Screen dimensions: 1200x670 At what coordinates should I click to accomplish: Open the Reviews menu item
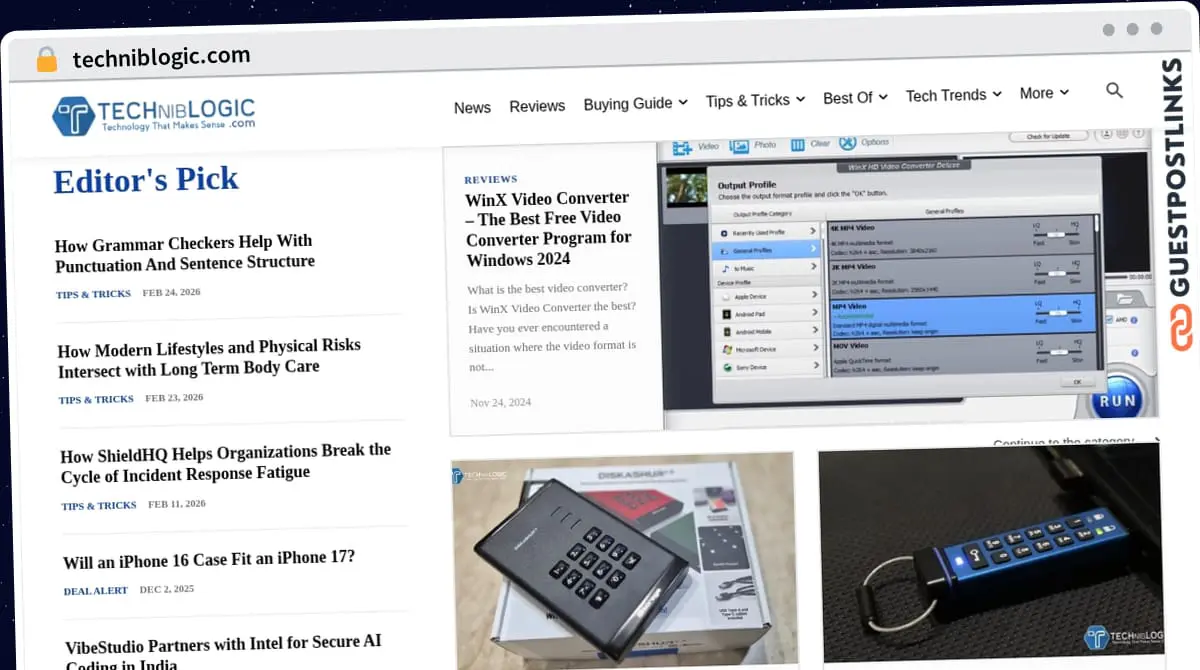tap(537, 106)
